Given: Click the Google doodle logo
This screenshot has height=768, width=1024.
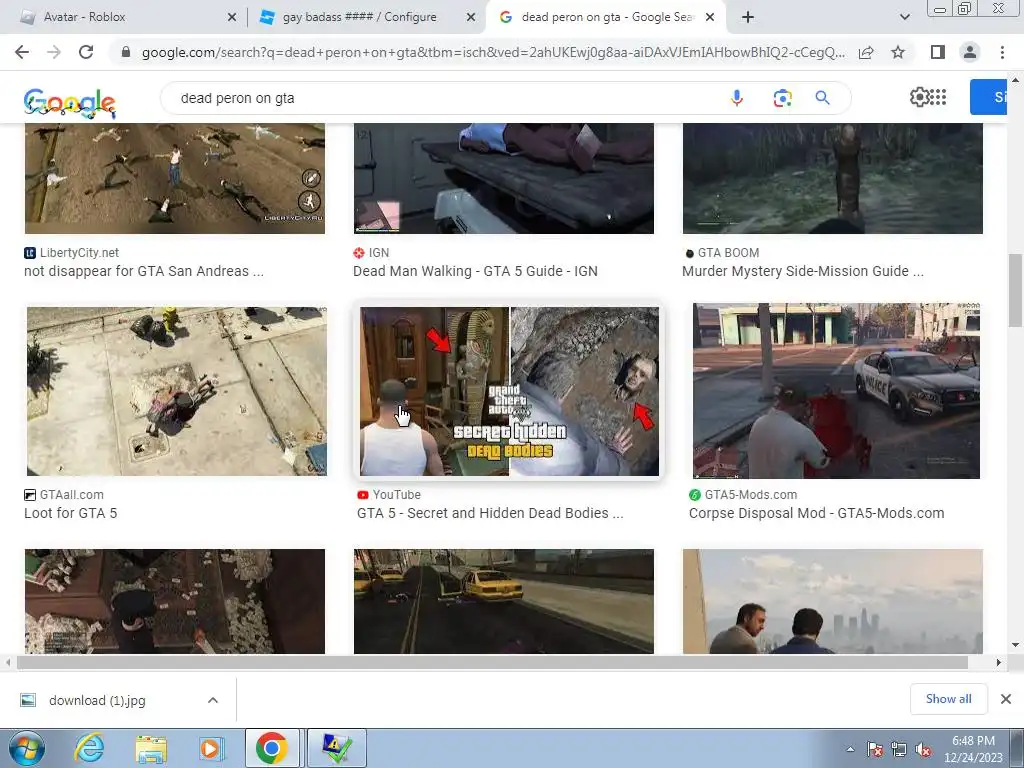Looking at the screenshot, I should click(x=69, y=103).
